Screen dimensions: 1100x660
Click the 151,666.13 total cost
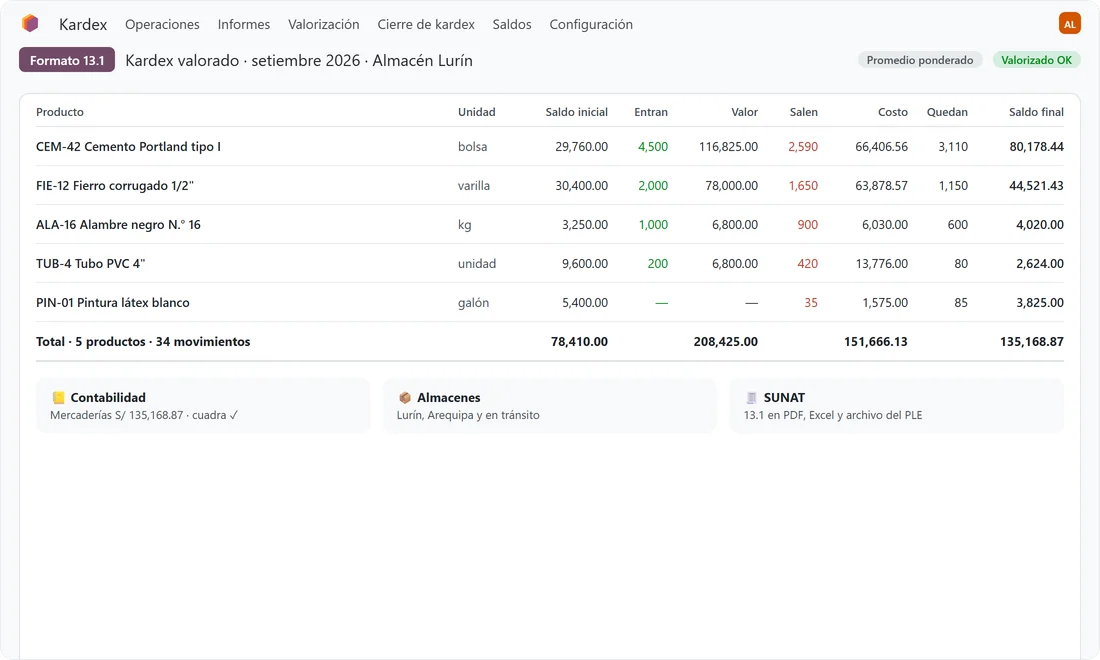(876, 342)
